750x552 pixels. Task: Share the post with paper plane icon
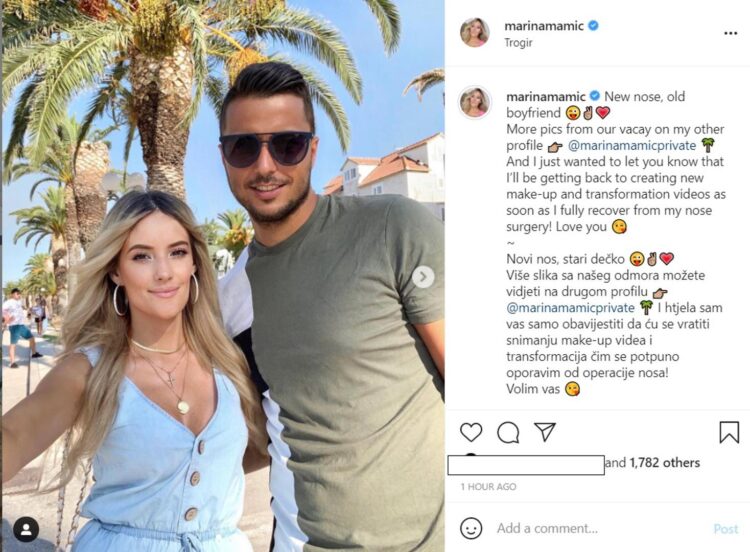point(545,432)
